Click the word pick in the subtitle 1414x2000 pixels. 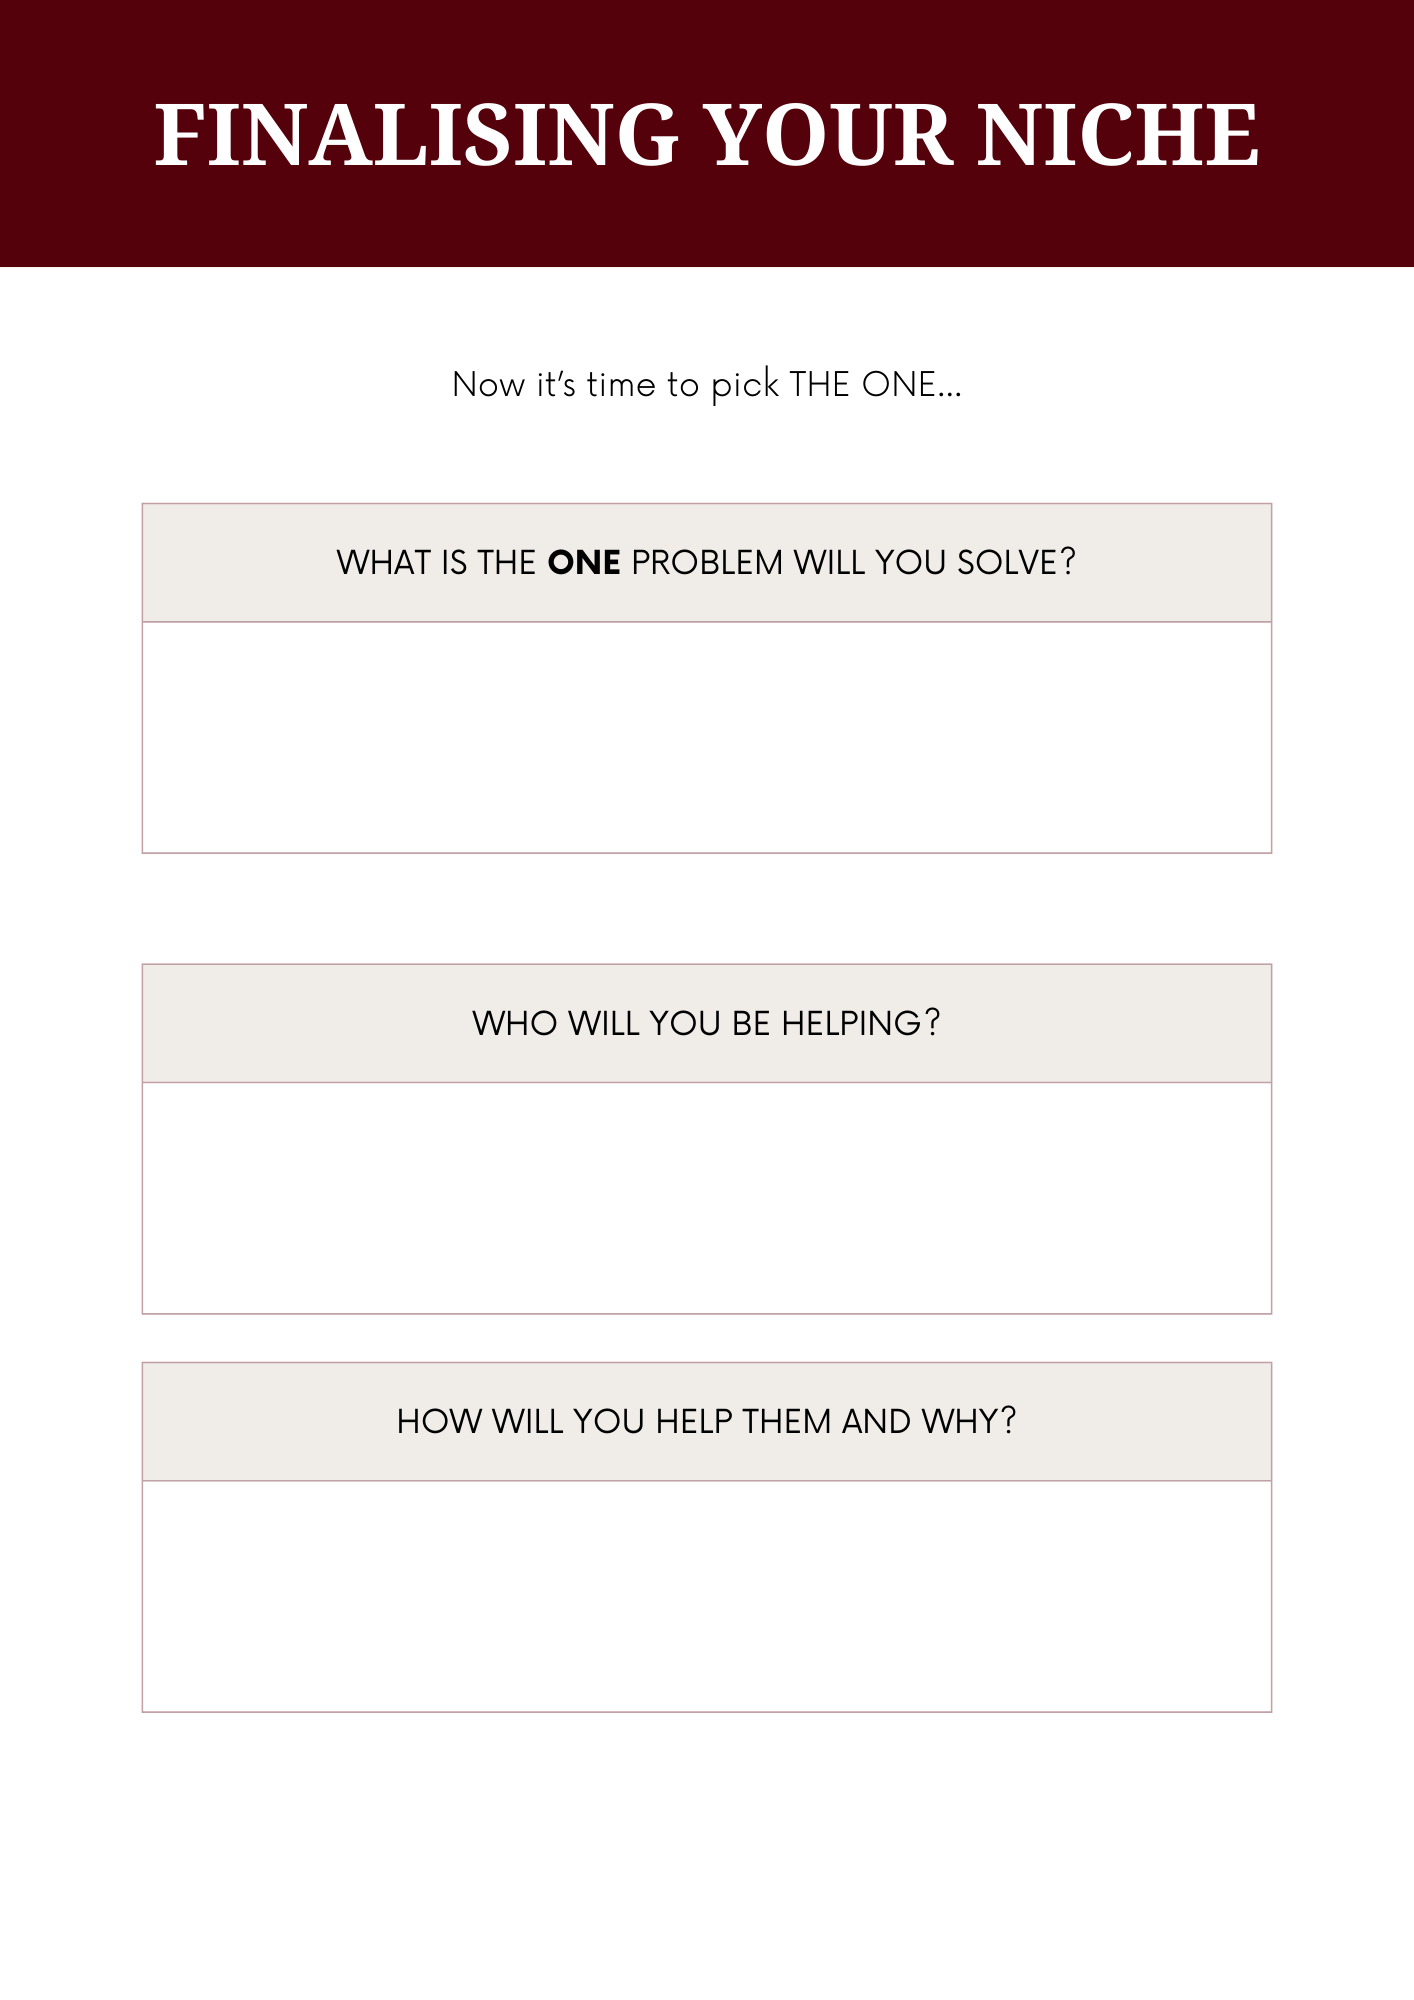[x=744, y=386]
